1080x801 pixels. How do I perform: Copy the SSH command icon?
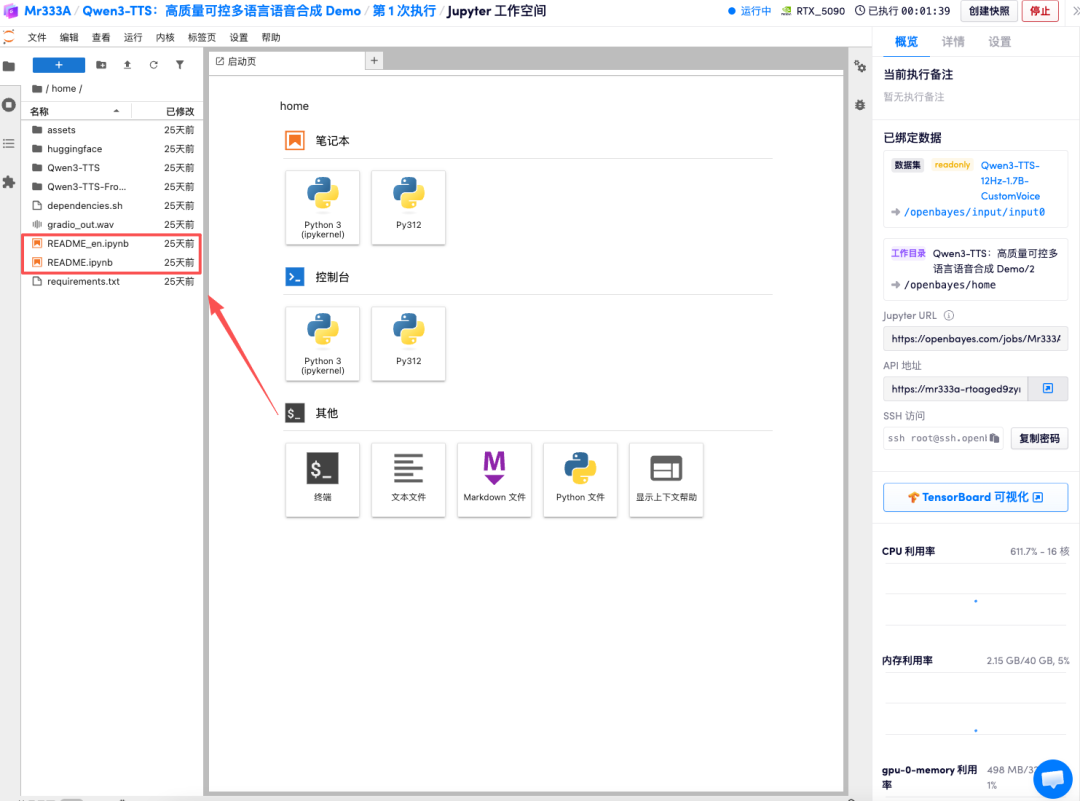[994, 438]
